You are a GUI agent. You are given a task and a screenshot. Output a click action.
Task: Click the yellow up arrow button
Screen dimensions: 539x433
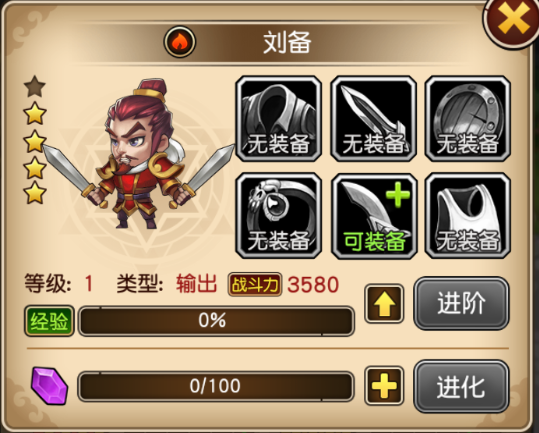[384, 304]
